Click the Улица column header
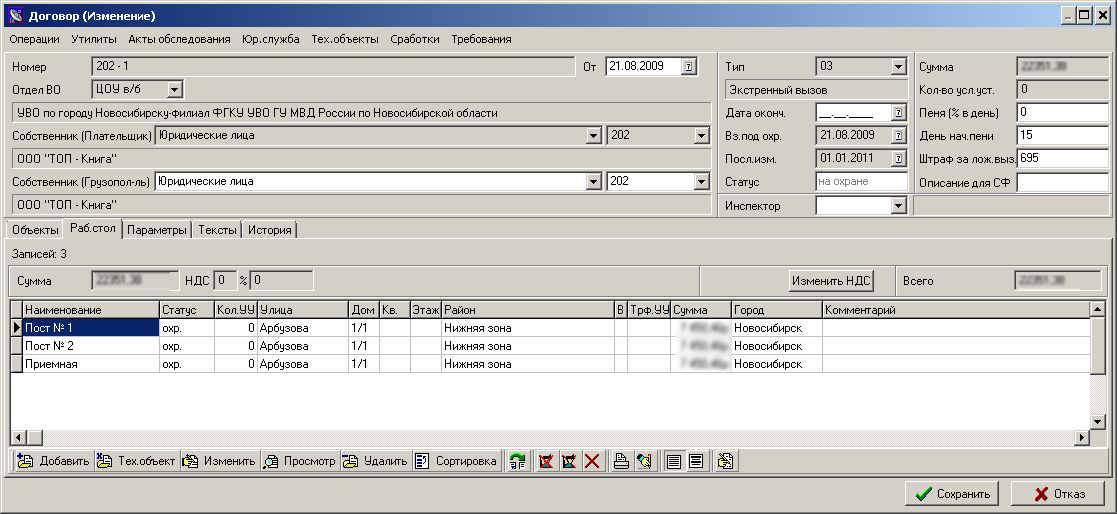Image resolution: width=1117 pixels, height=514 pixels. tap(303, 310)
